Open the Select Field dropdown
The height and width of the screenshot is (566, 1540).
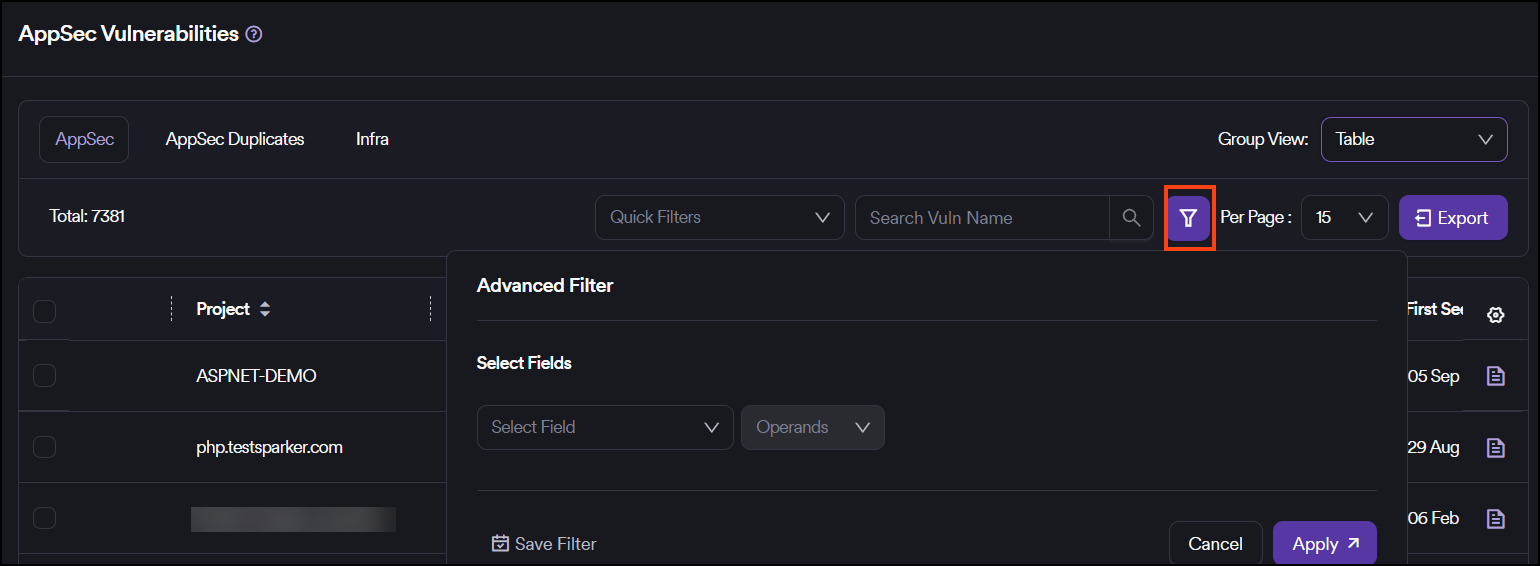(605, 427)
